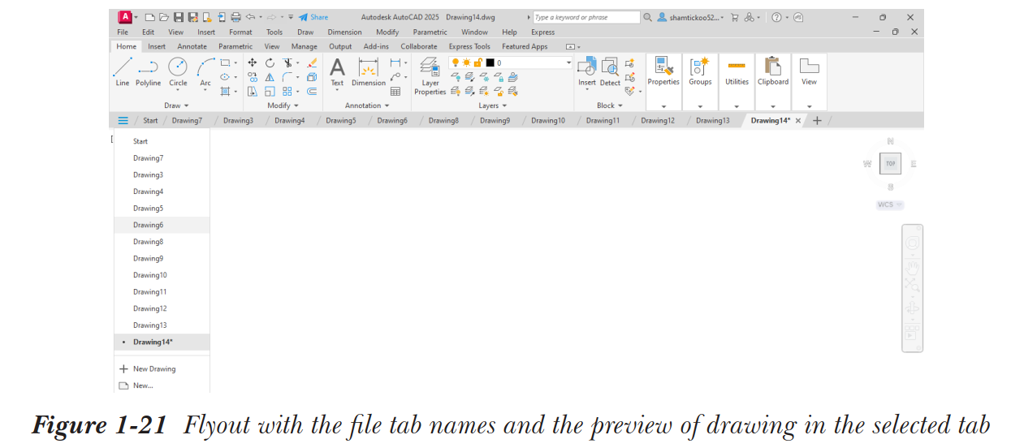Click the keyword search input field
The image size is (1024, 448).
pyautogui.click(x=586, y=18)
